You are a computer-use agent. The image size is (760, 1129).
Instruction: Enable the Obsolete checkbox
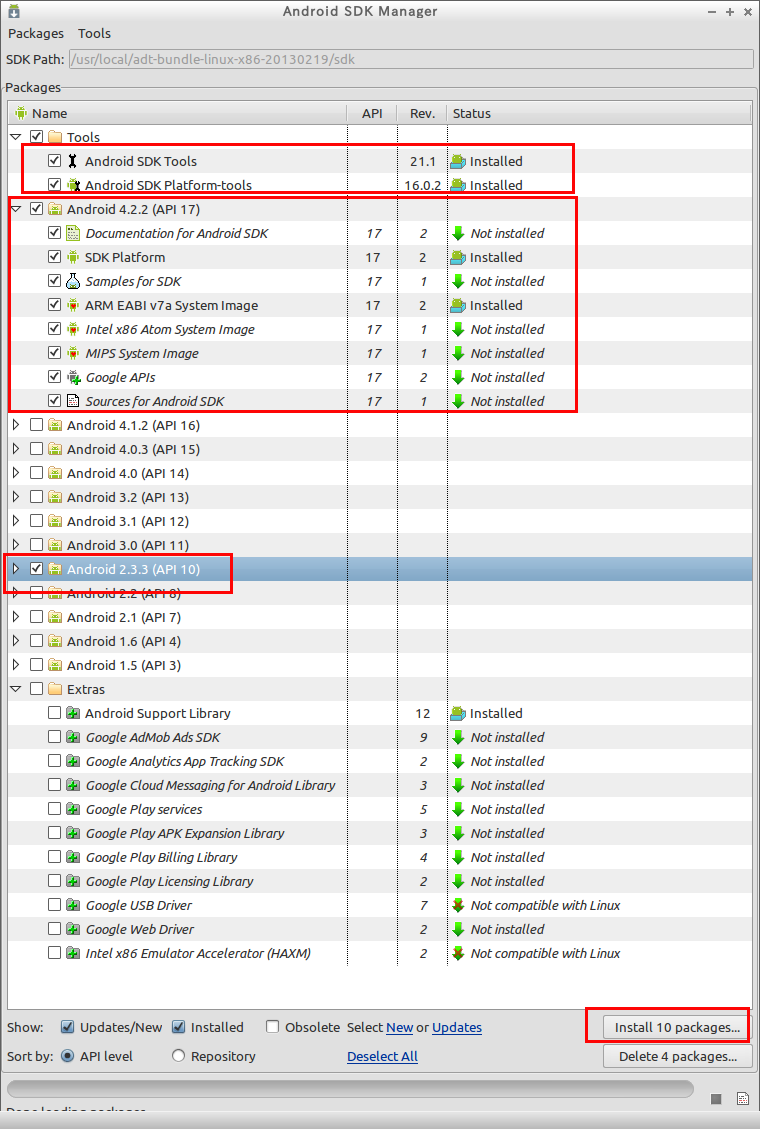pos(272,1027)
